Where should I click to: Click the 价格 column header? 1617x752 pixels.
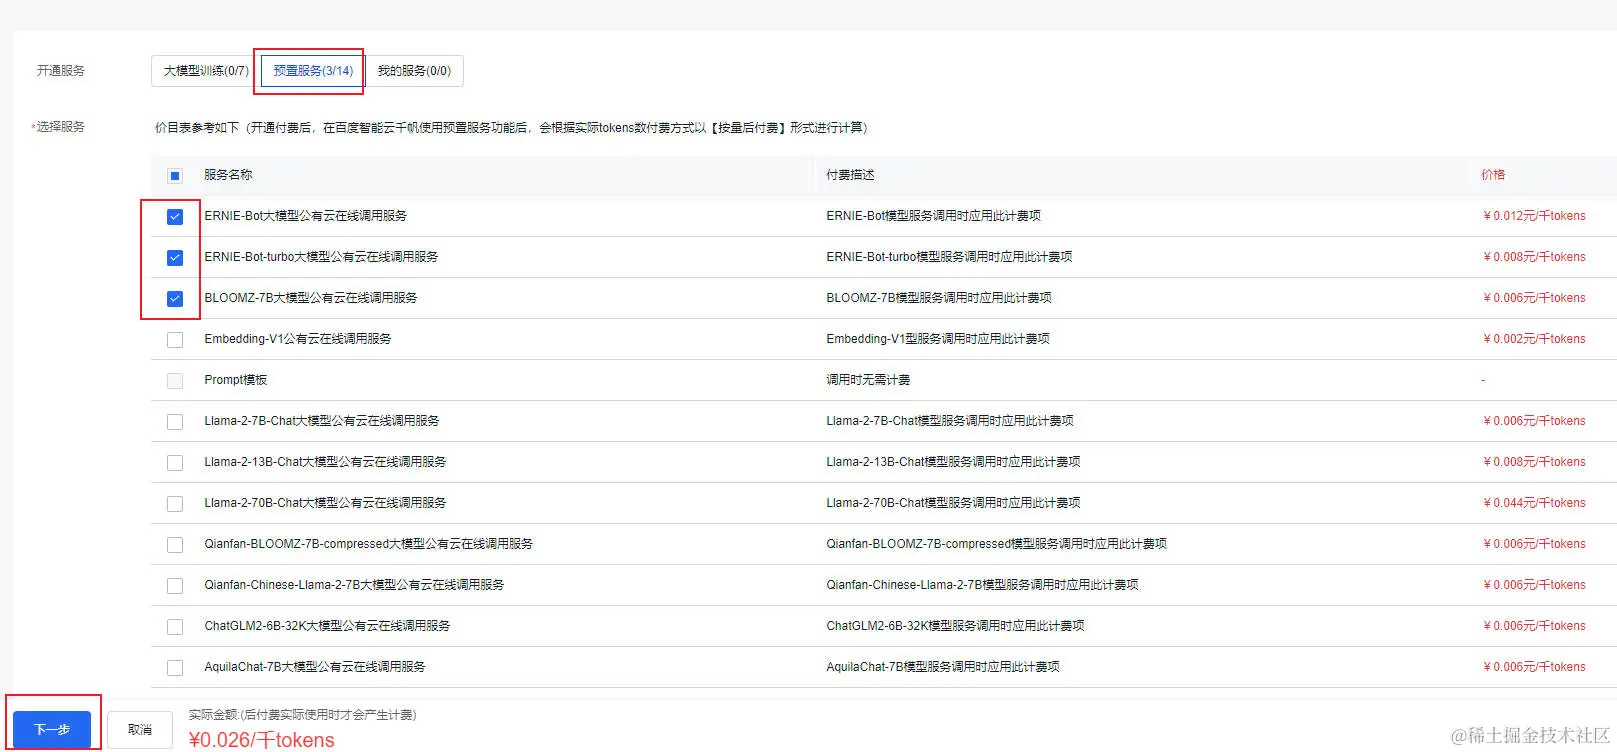click(x=1493, y=175)
